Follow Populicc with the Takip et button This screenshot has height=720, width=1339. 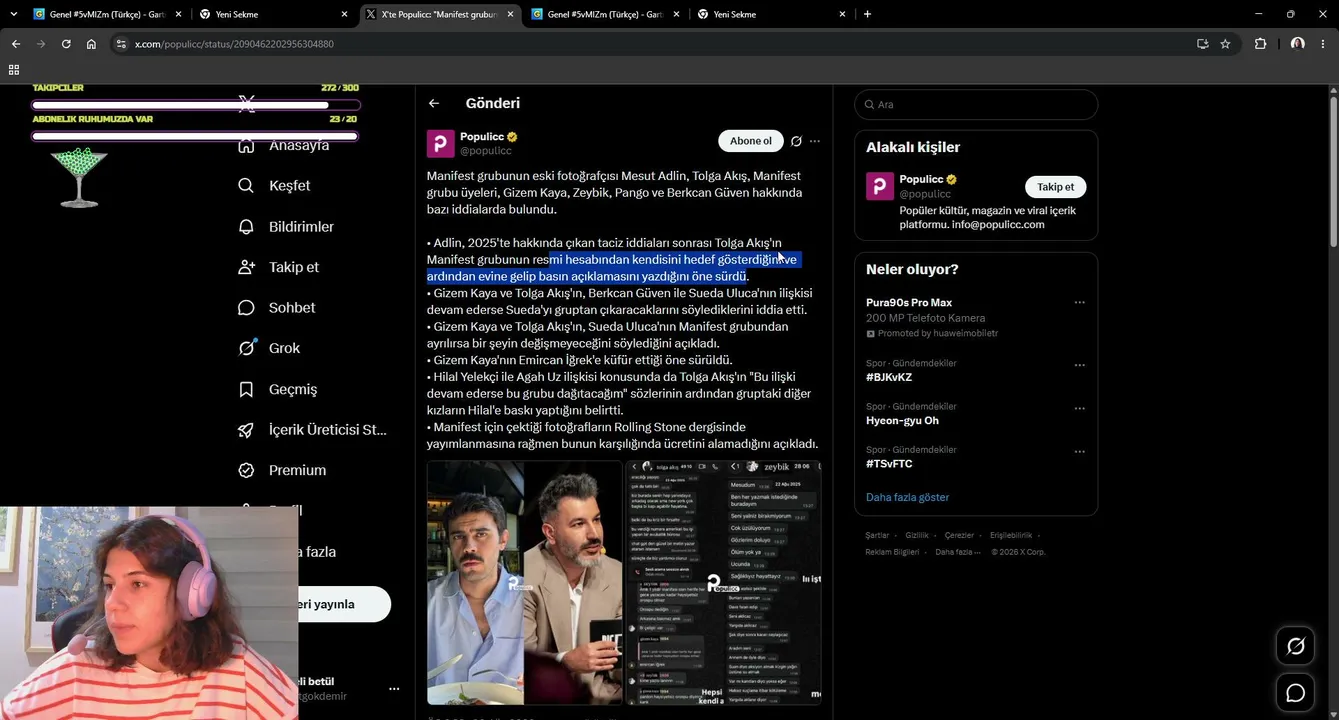(1055, 187)
